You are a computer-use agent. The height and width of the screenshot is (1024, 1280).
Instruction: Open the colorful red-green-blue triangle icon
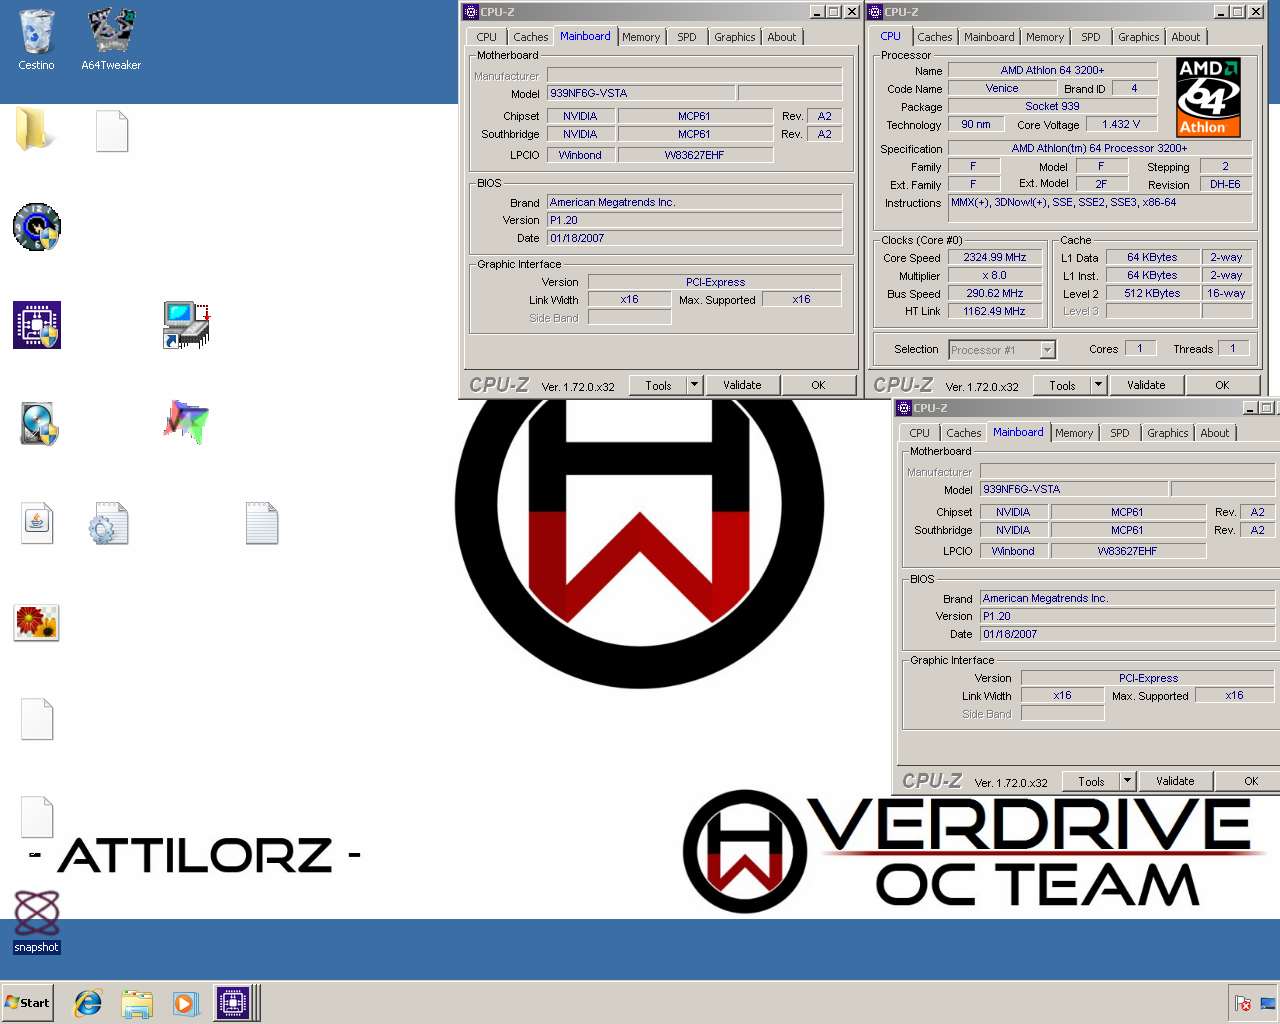(186, 422)
